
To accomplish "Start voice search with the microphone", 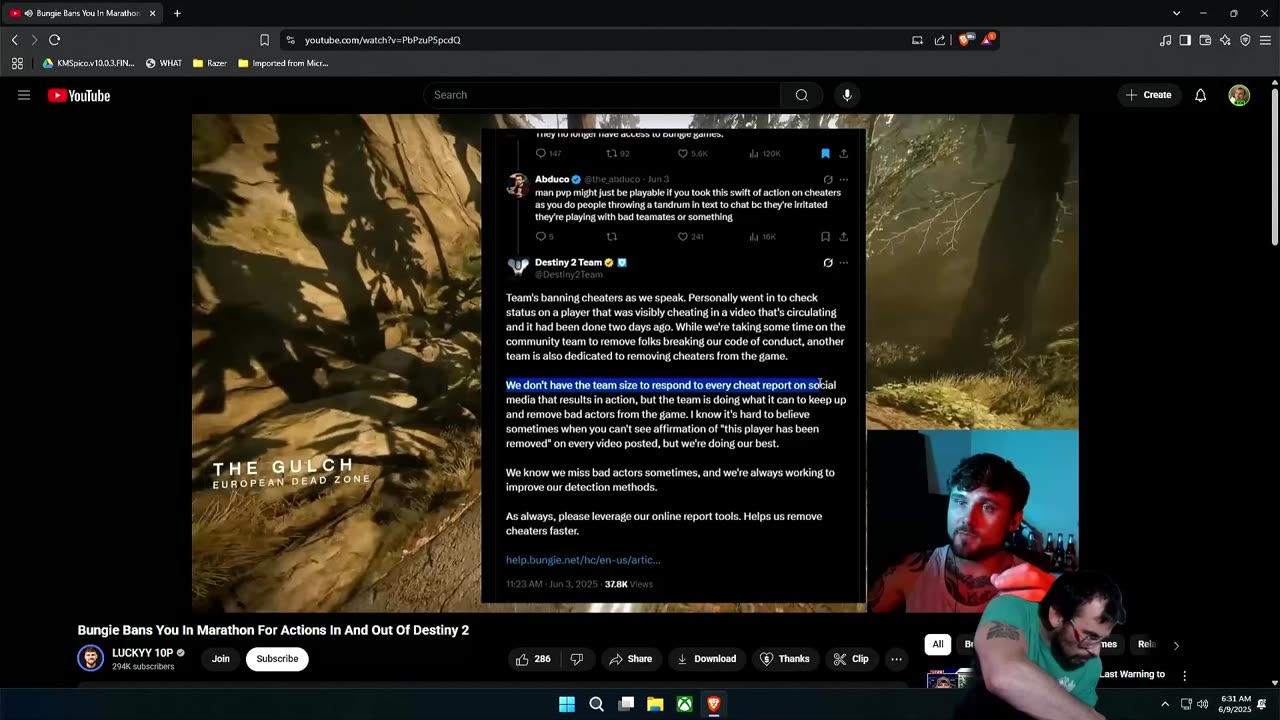I will 847,95.
